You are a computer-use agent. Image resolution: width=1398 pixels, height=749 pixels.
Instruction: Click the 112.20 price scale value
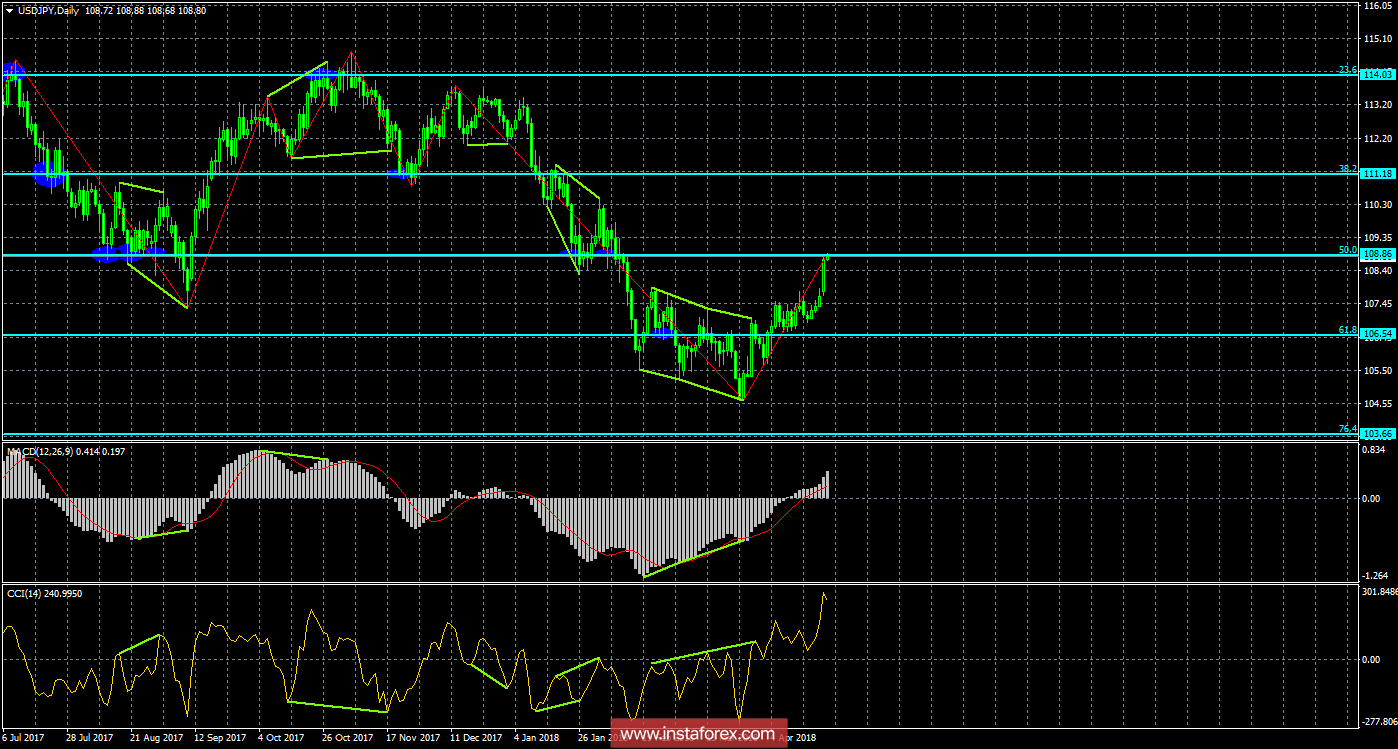(1380, 138)
